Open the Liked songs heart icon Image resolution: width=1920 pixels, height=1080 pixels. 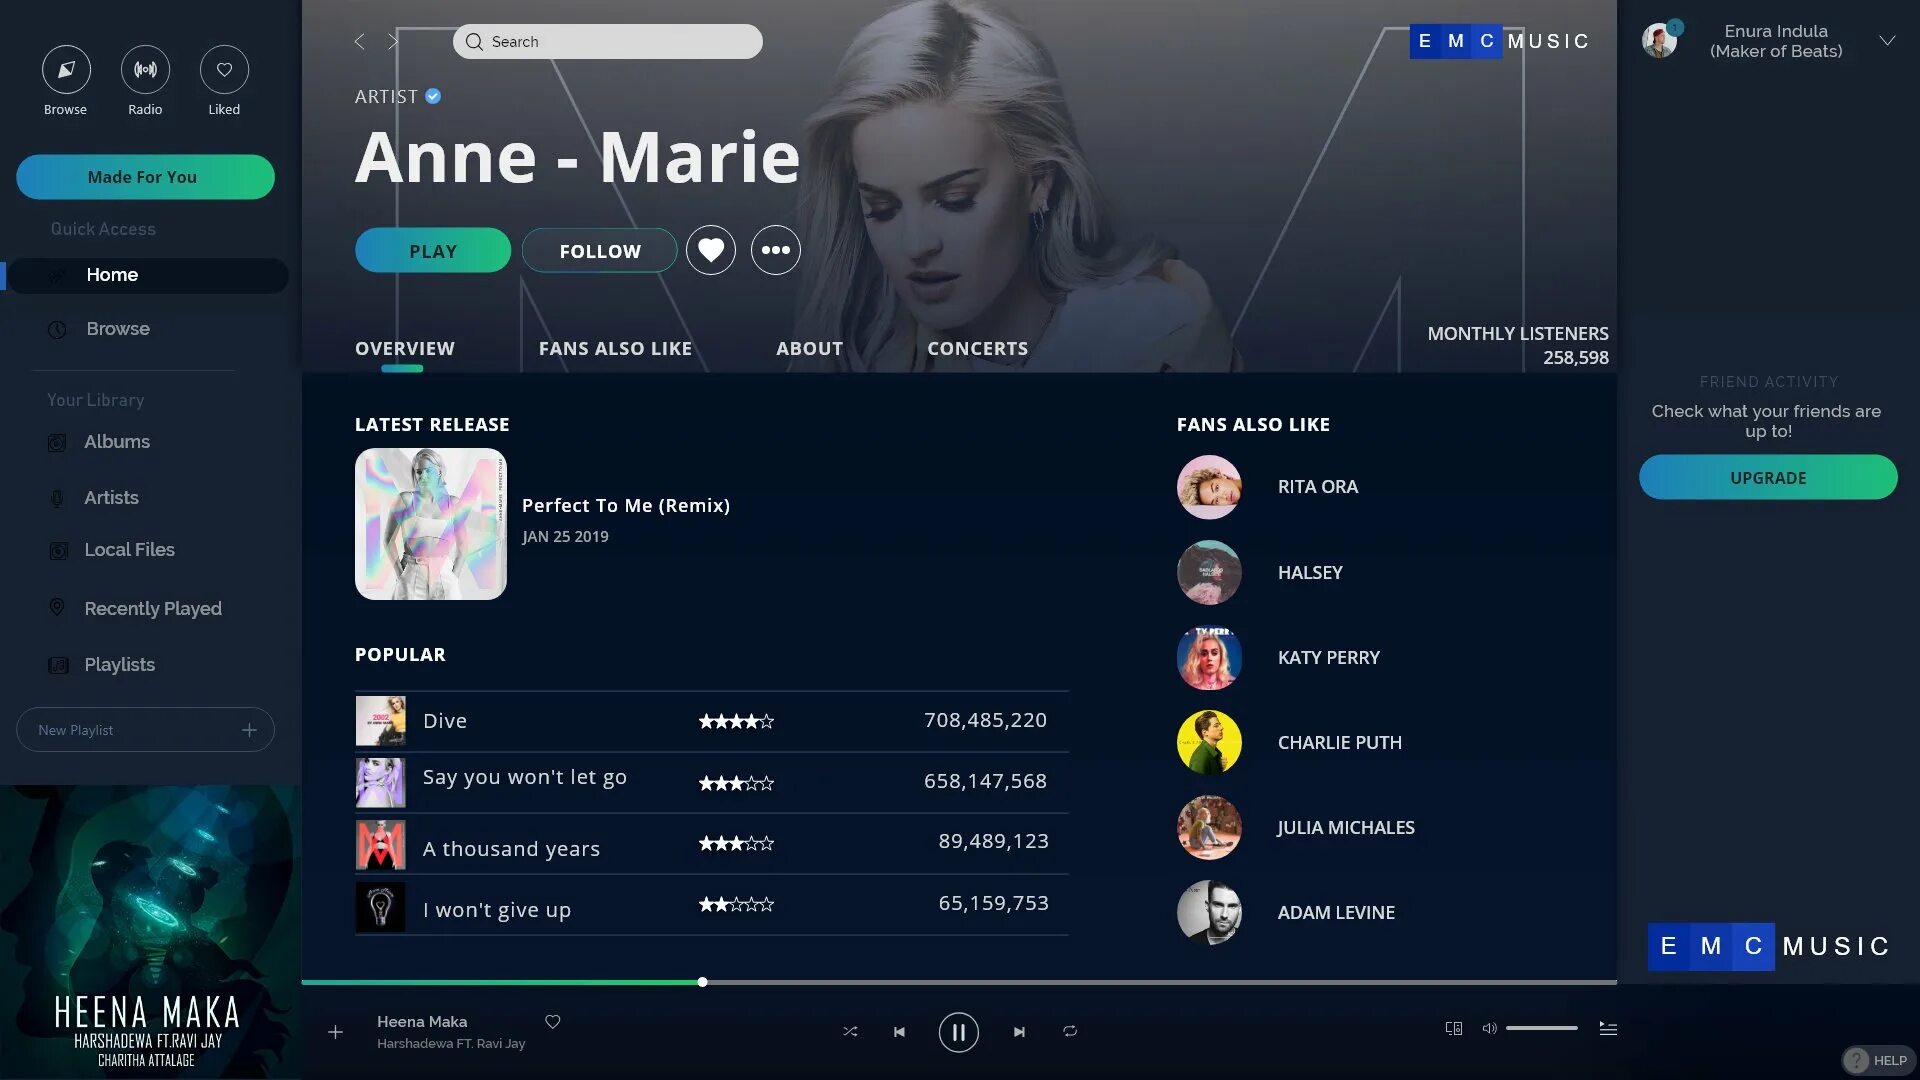click(224, 70)
